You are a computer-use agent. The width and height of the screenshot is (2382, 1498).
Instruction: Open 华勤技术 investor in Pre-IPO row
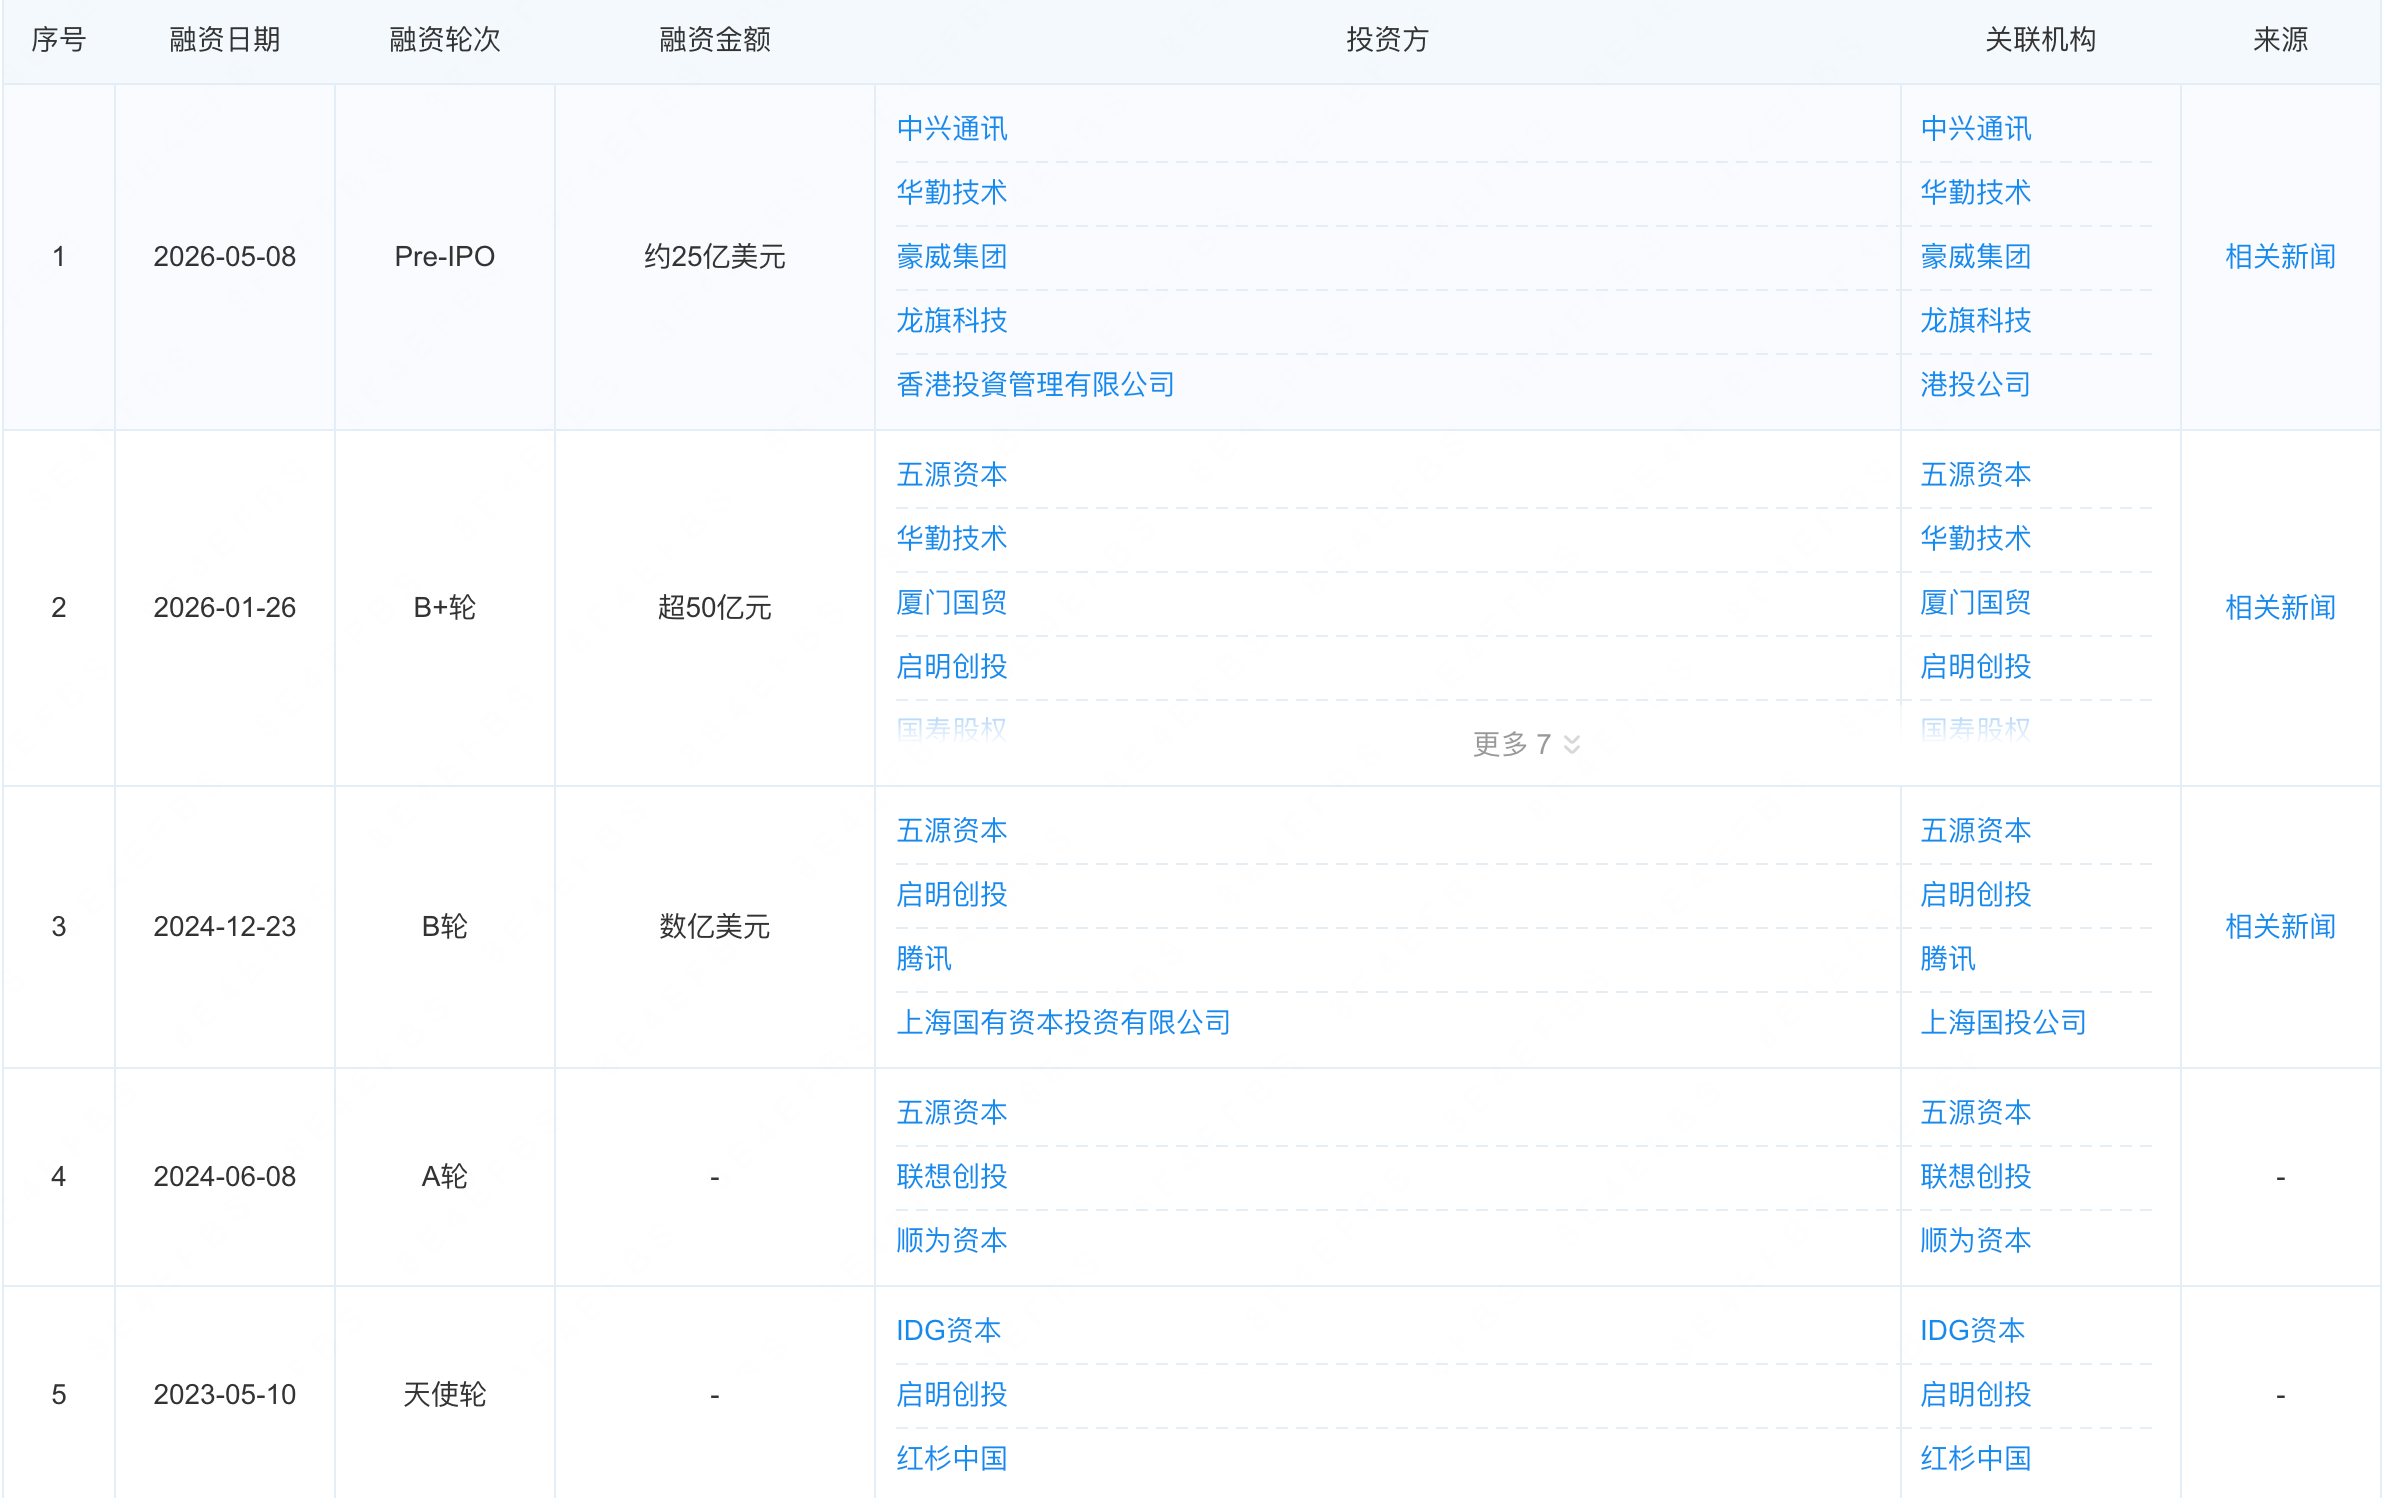(952, 193)
